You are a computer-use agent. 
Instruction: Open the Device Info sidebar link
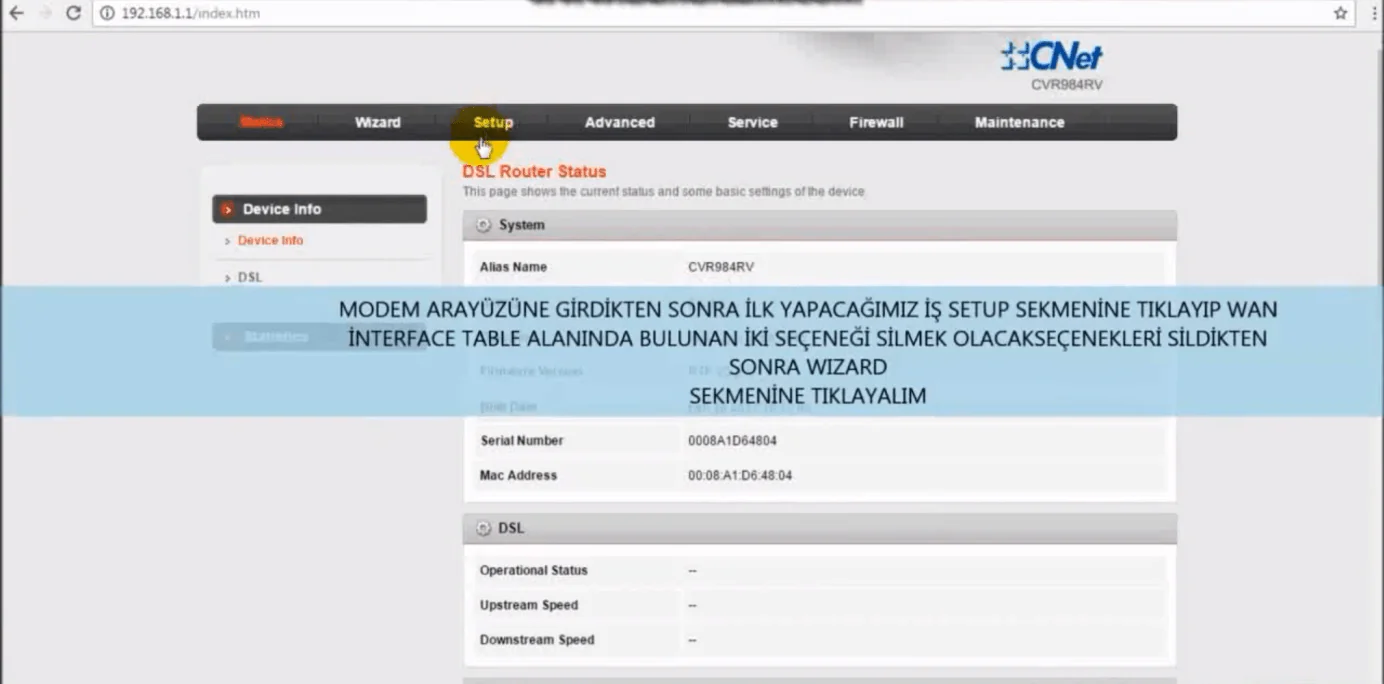[270, 240]
